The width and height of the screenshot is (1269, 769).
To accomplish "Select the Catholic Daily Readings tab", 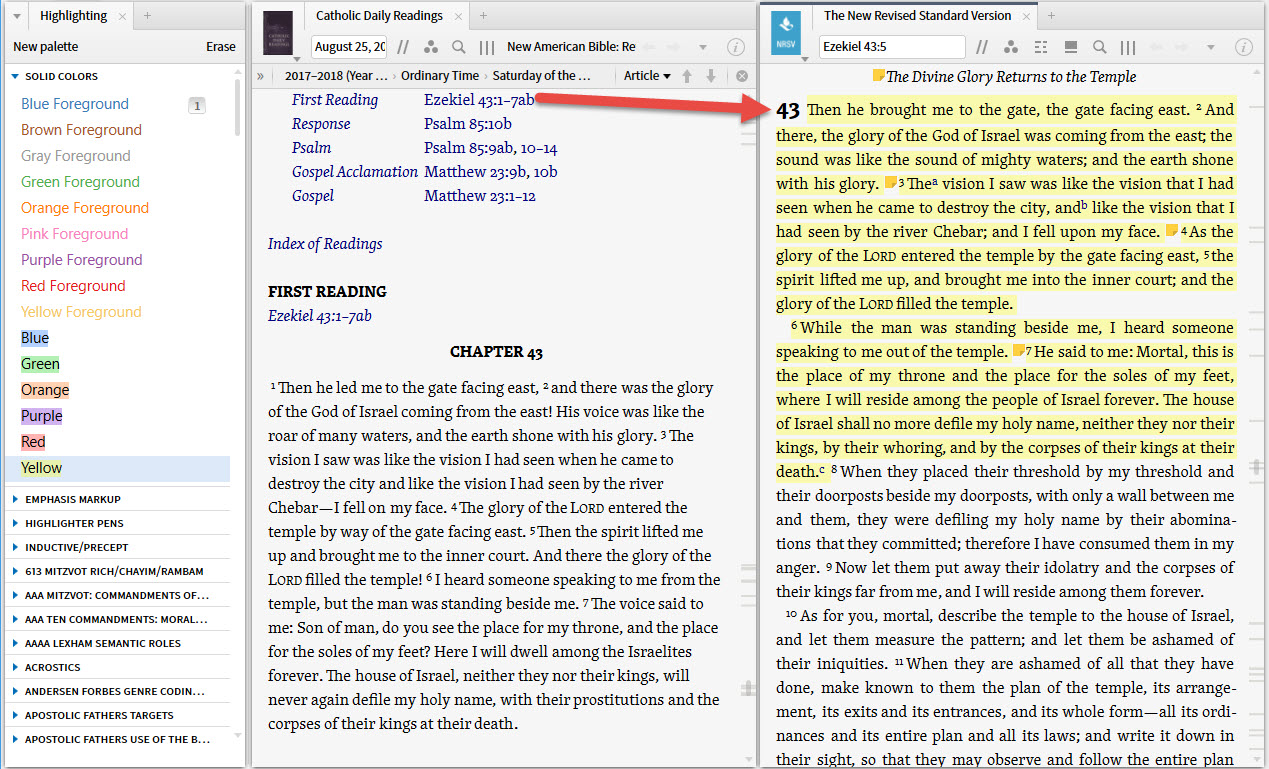I will [379, 15].
